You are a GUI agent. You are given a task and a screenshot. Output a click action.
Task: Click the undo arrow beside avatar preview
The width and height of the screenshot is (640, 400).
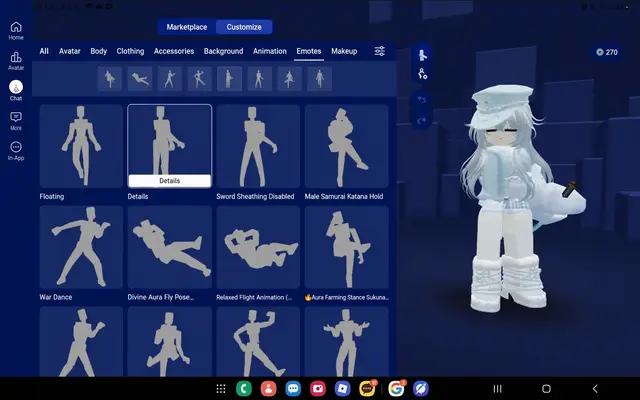422,100
